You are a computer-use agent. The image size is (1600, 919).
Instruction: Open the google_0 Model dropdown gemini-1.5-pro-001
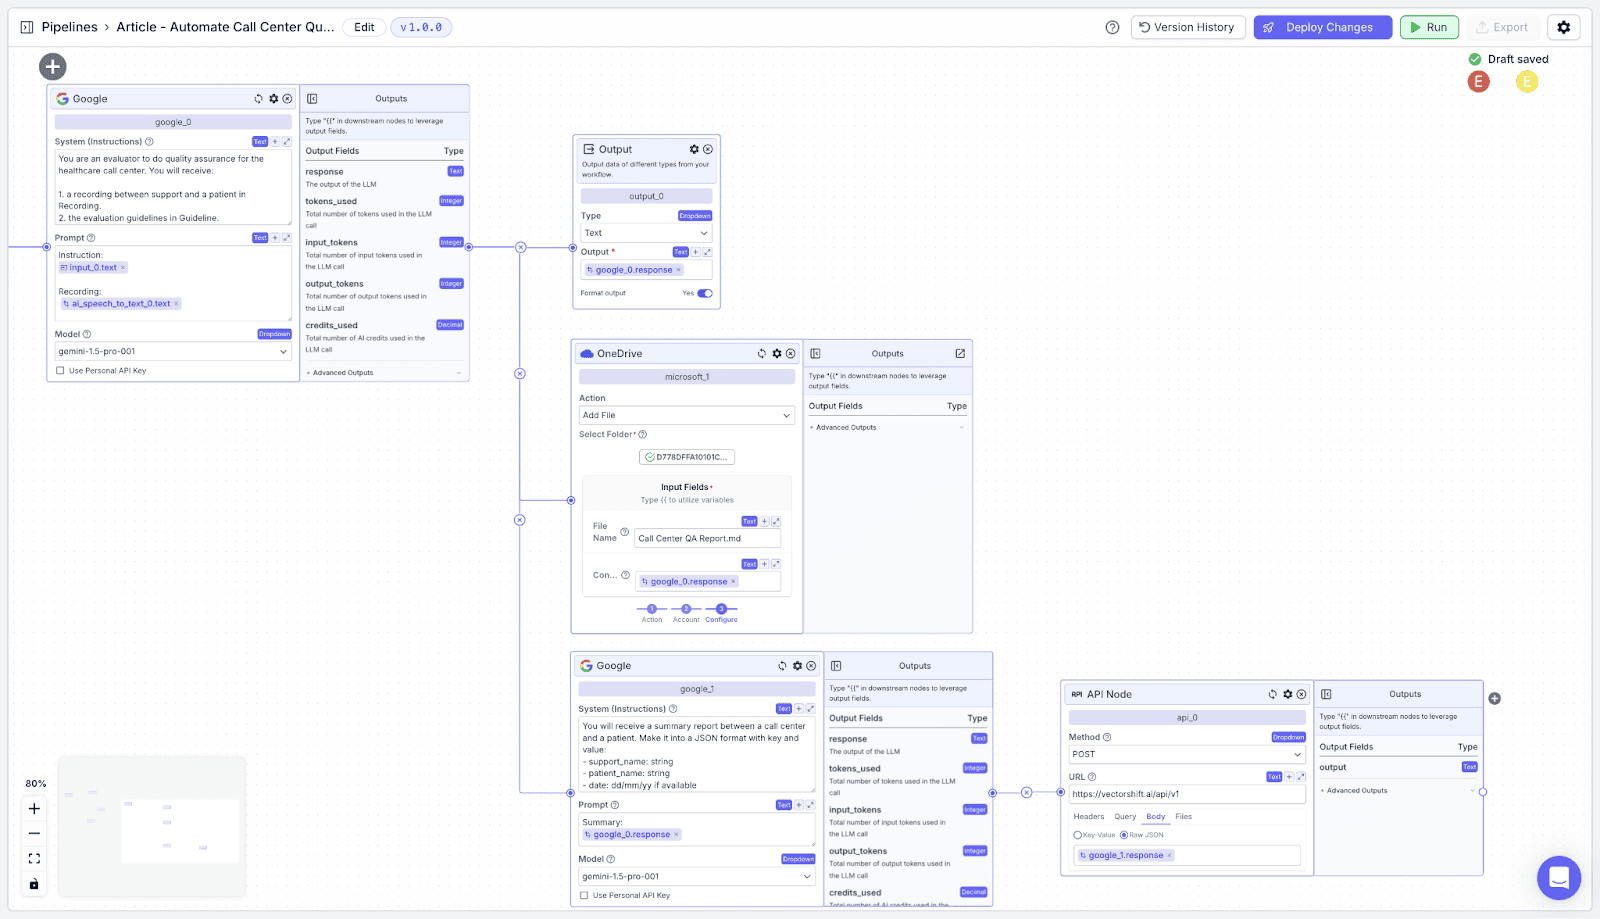173,352
